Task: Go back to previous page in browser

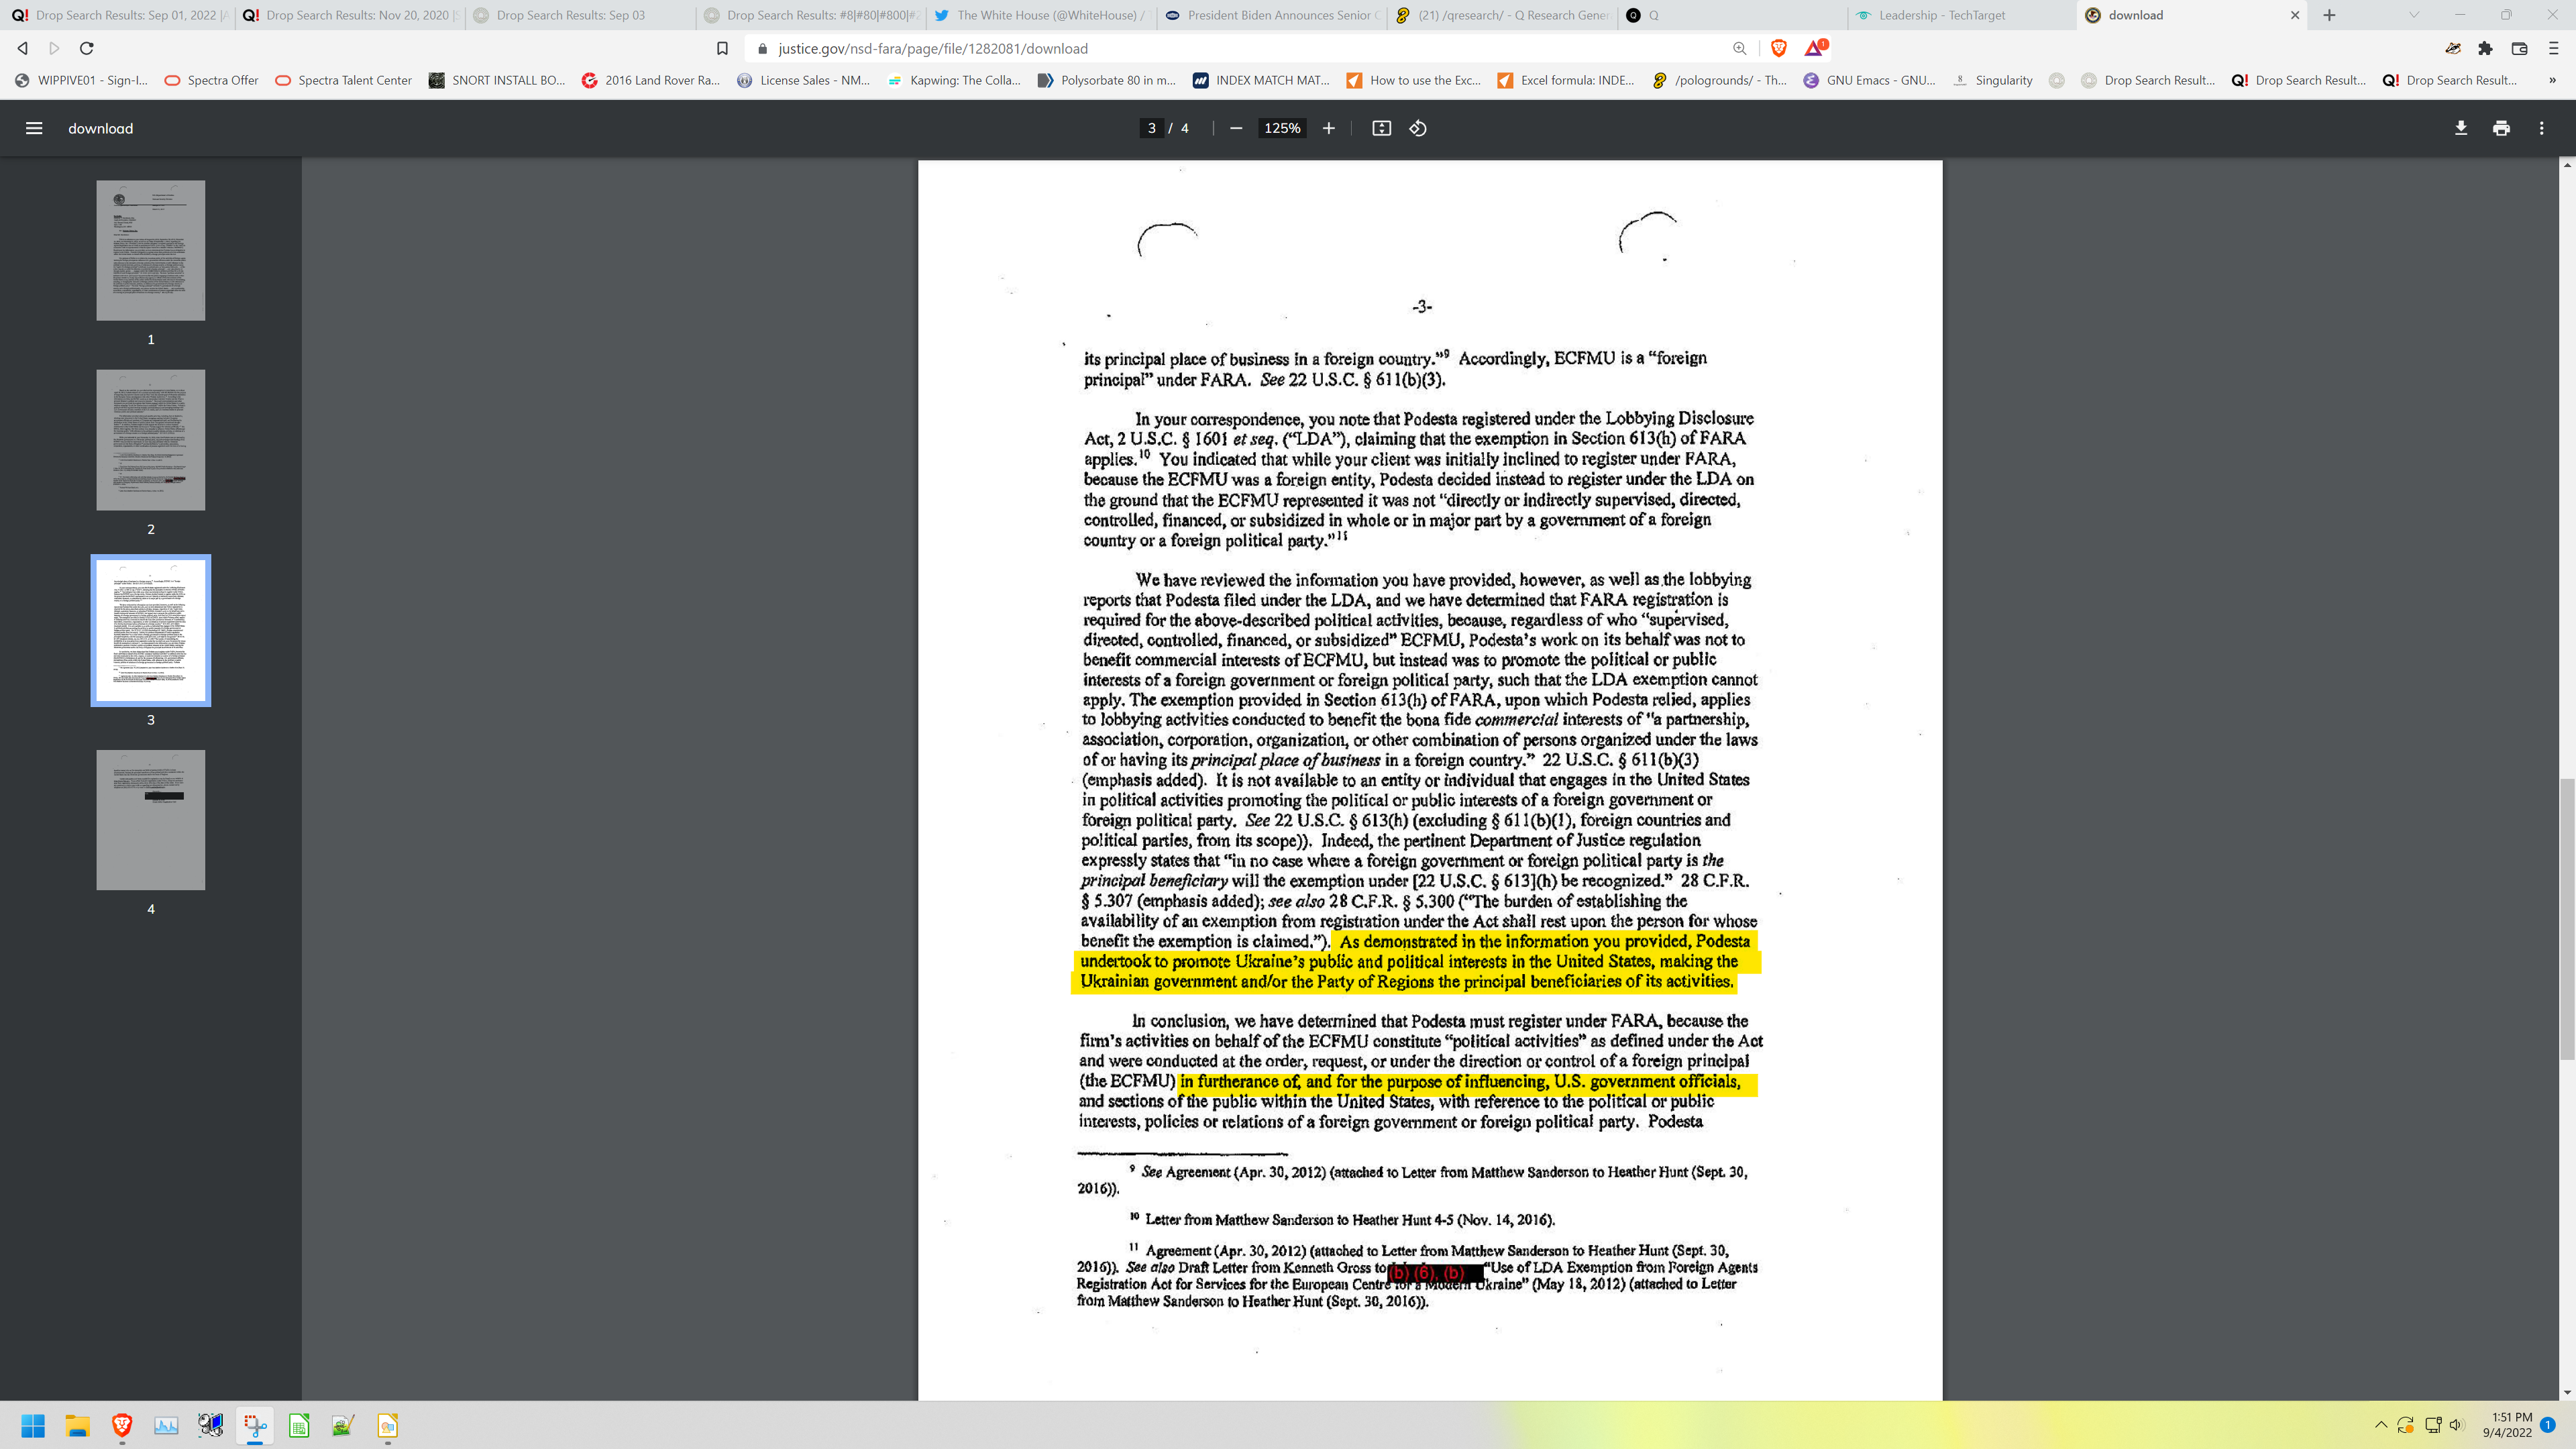Action: pos(22,48)
